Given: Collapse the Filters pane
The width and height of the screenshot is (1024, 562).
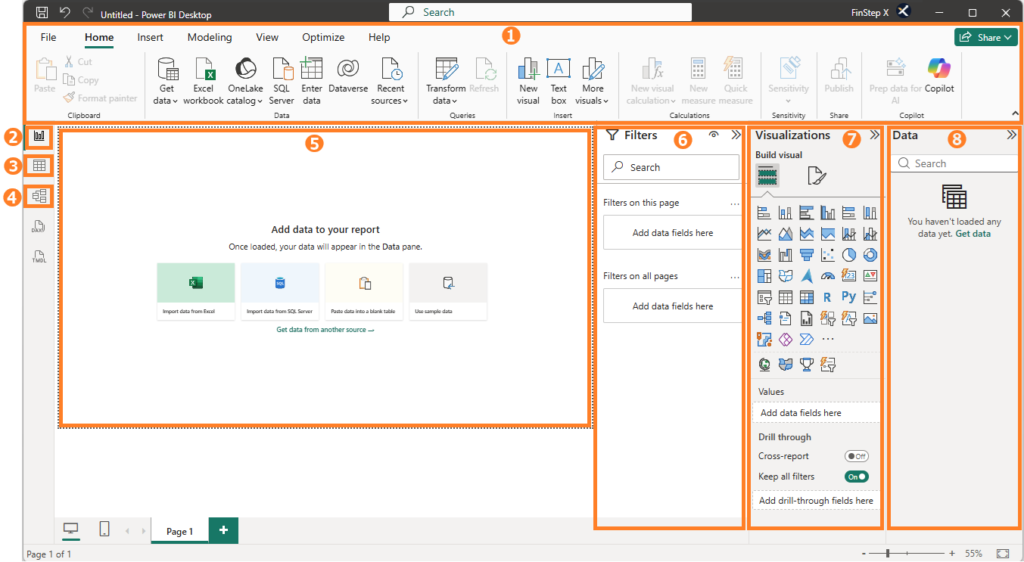Looking at the screenshot, I should 736,135.
